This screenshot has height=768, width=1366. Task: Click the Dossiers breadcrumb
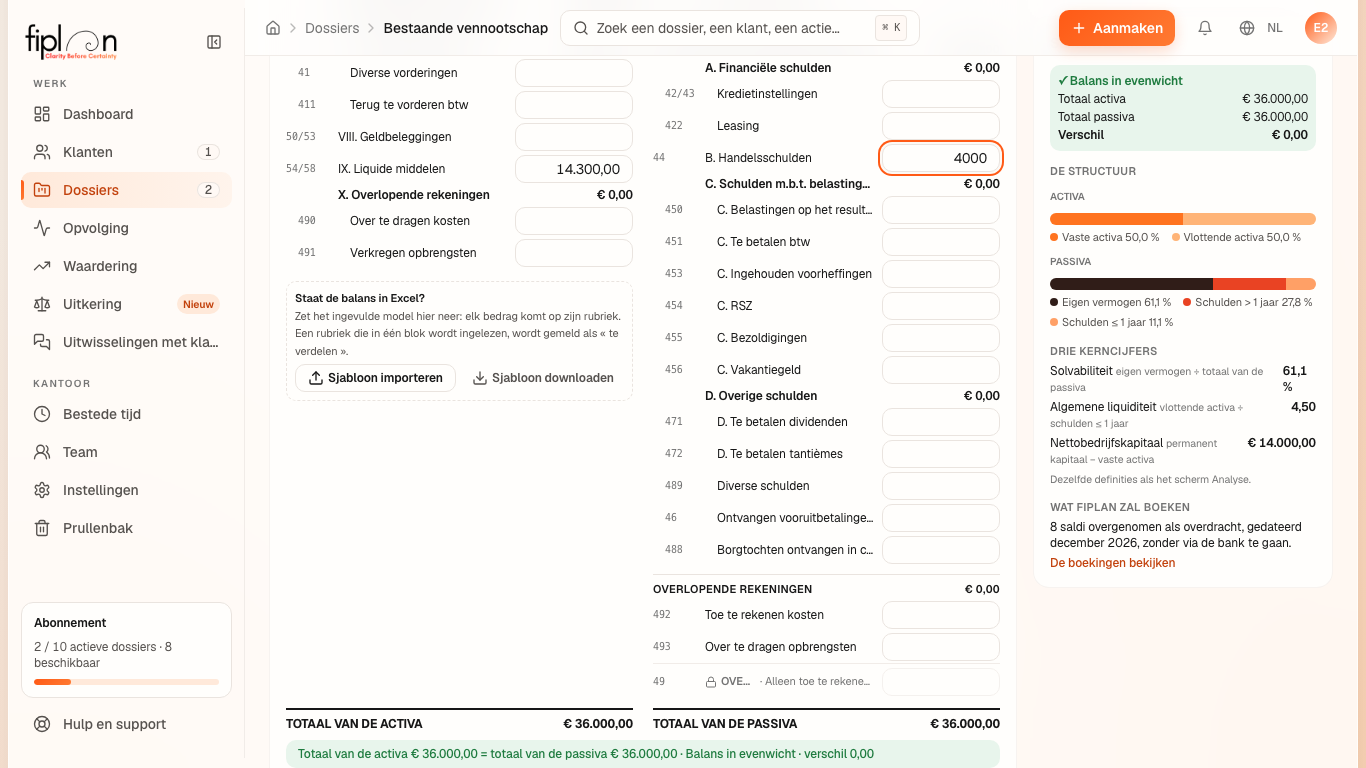[x=331, y=28]
